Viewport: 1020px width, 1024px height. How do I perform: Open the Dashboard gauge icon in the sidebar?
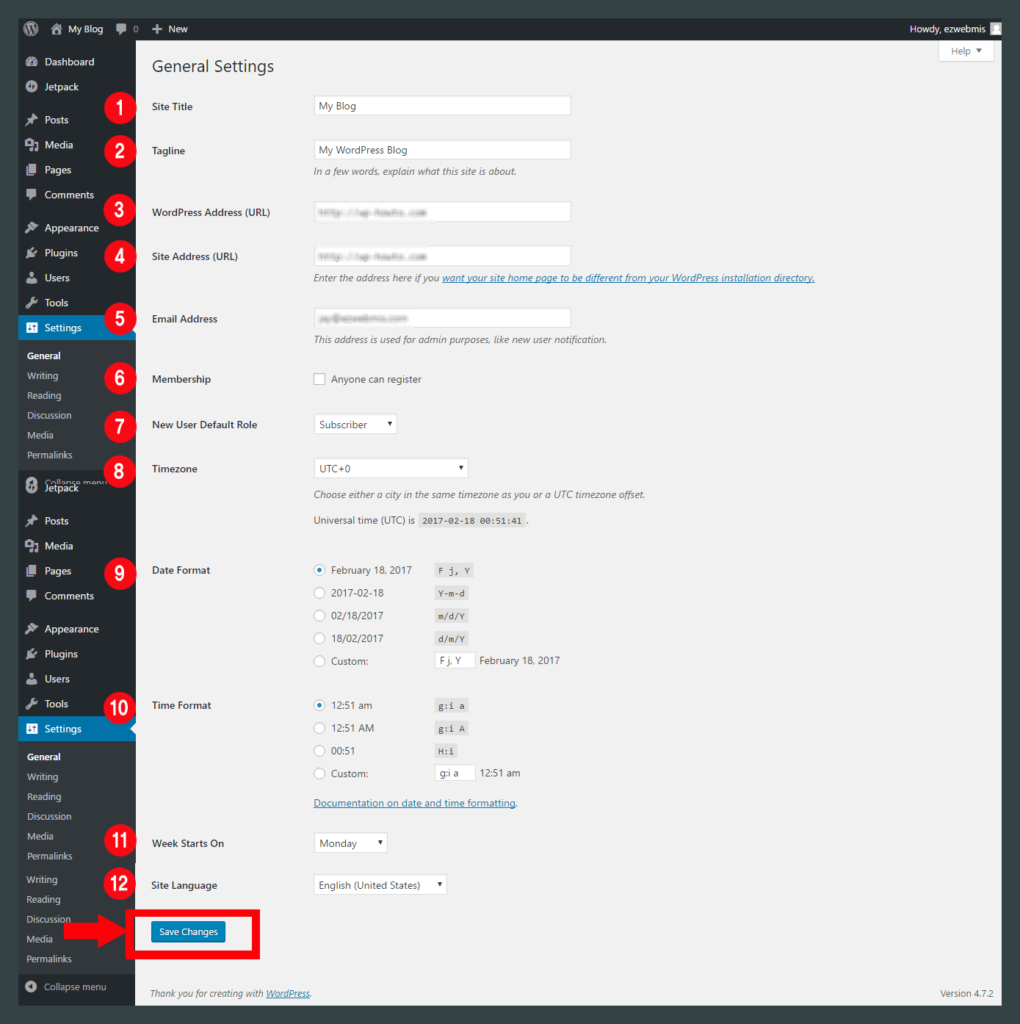pos(32,62)
